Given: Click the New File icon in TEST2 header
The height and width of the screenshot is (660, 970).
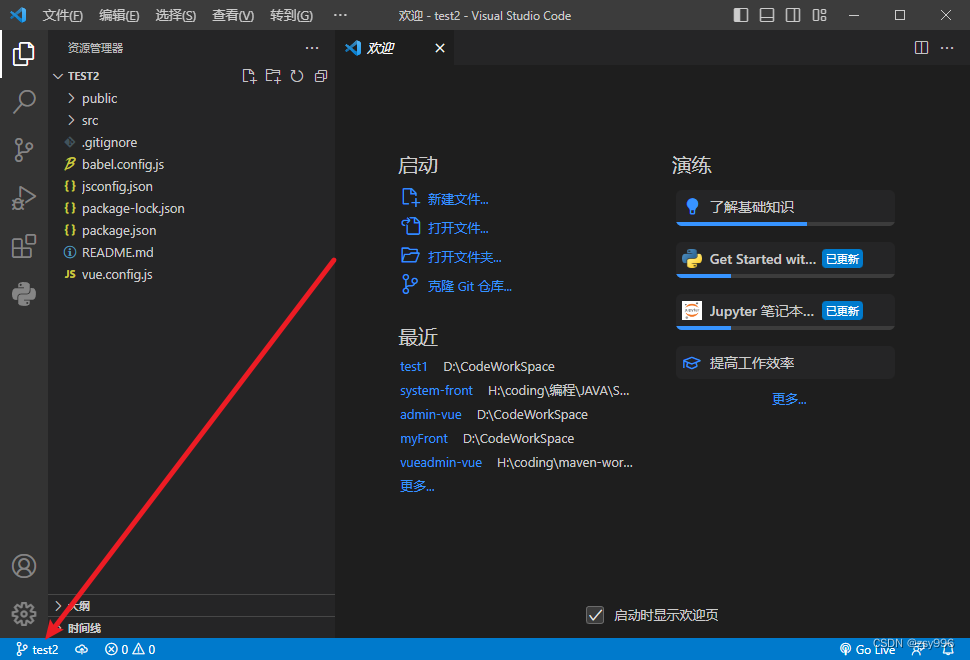Looking at the screenshot, I should [249, 76].
